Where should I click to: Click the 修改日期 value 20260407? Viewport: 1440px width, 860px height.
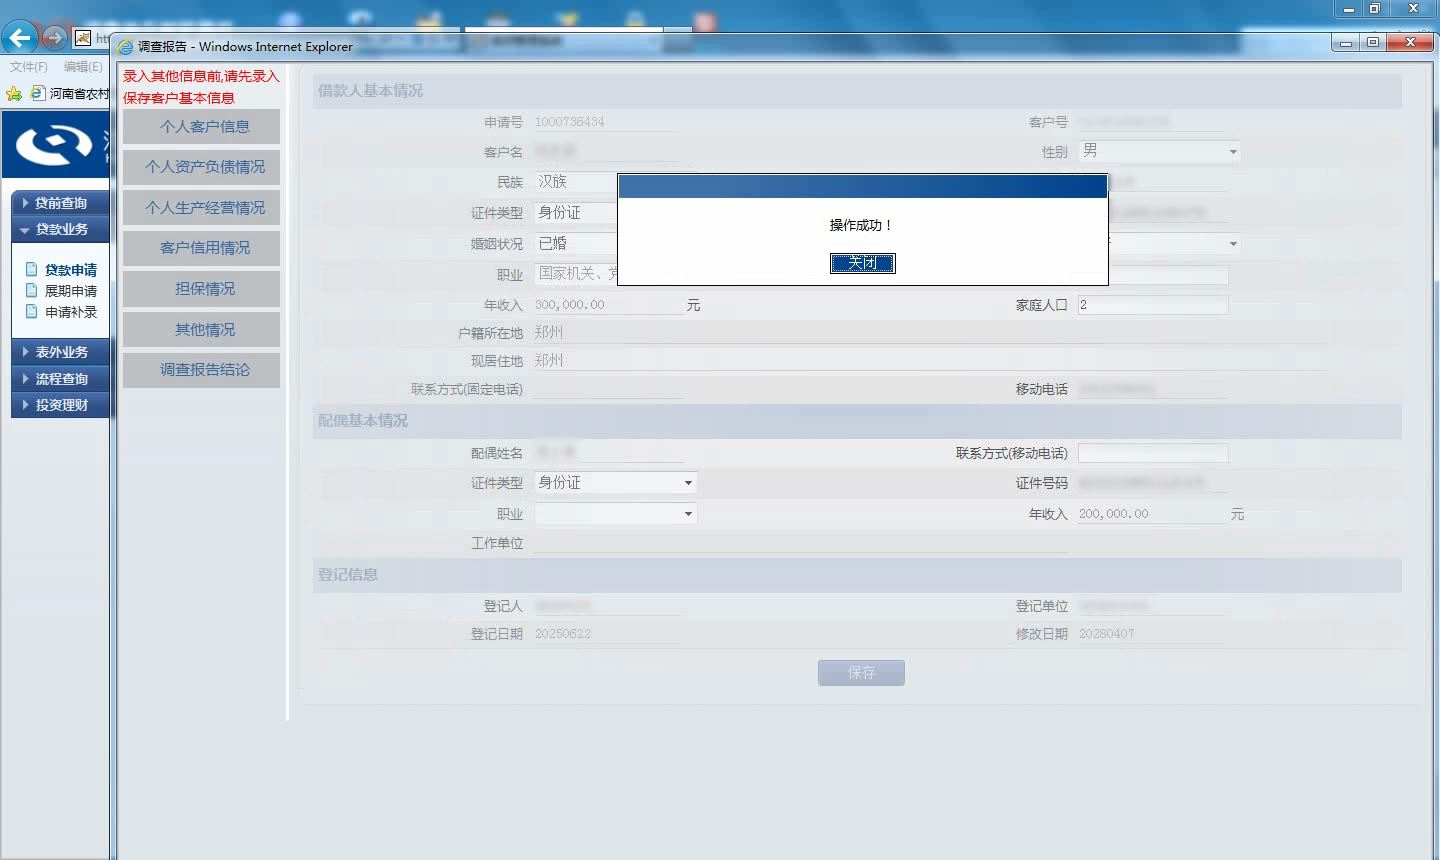click(x=1107, y=634)
